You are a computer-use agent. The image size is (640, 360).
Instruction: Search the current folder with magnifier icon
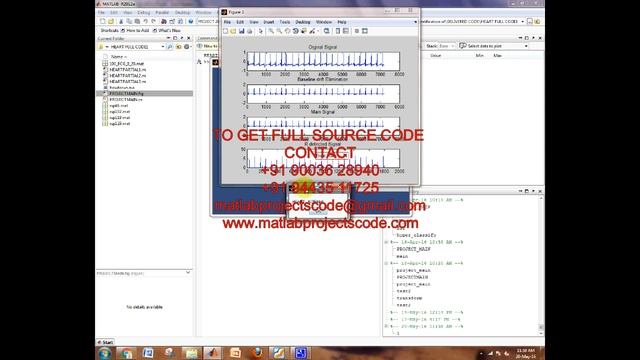coord(170,47)
